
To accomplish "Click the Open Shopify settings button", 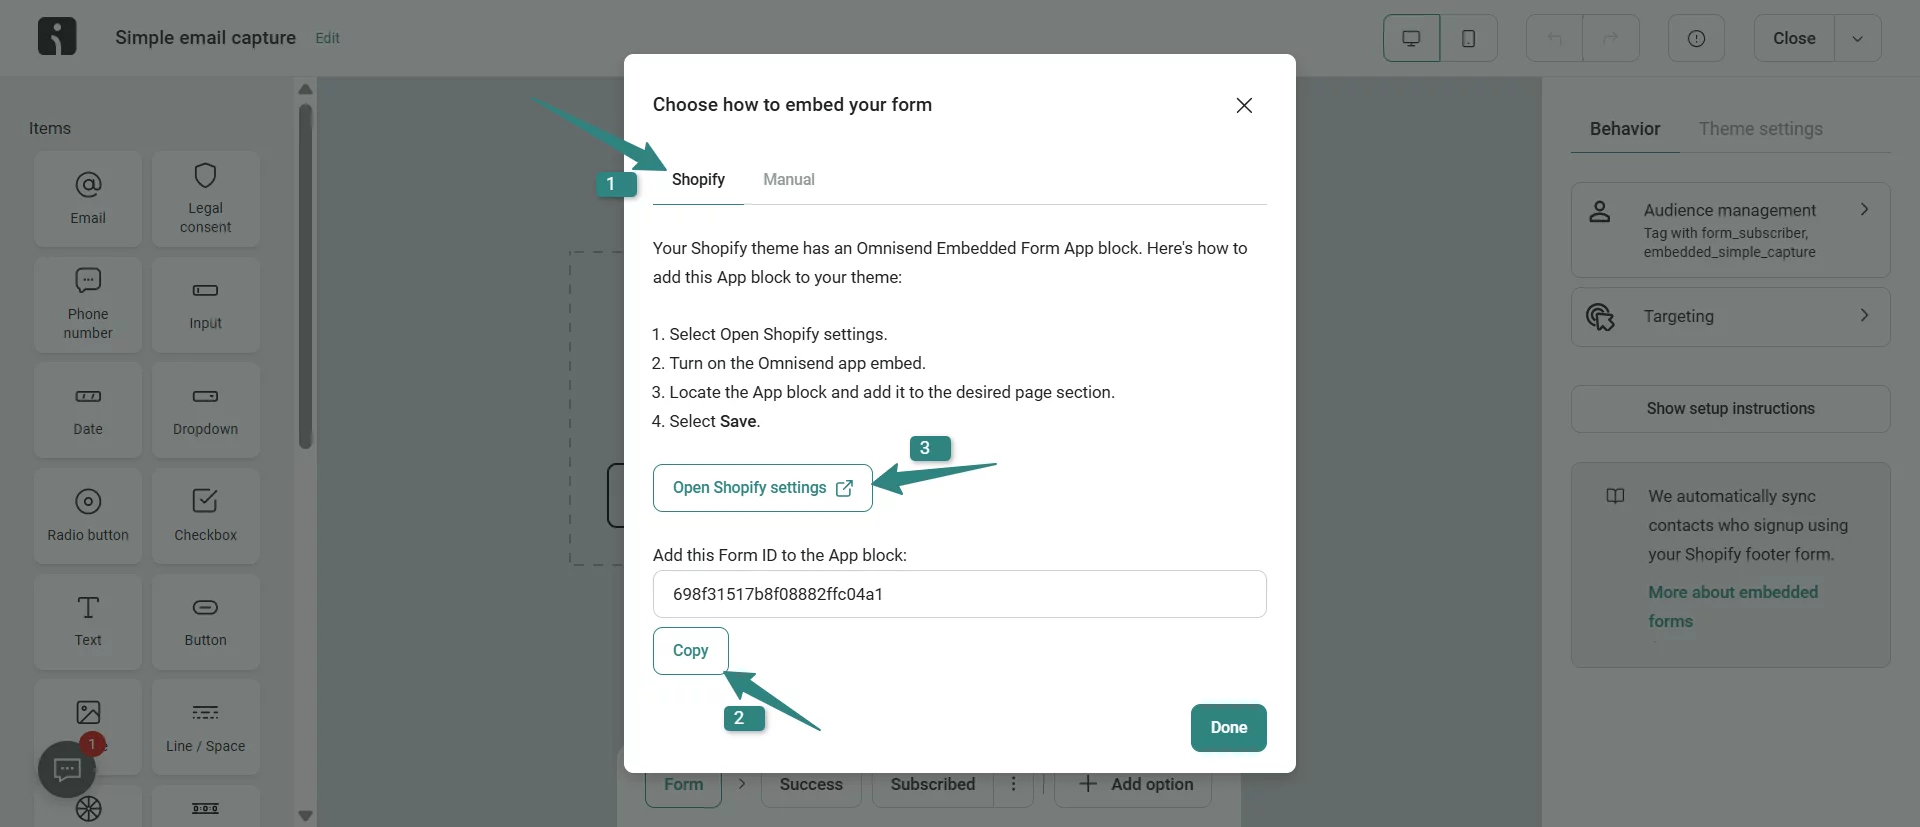I will [762, 488].
